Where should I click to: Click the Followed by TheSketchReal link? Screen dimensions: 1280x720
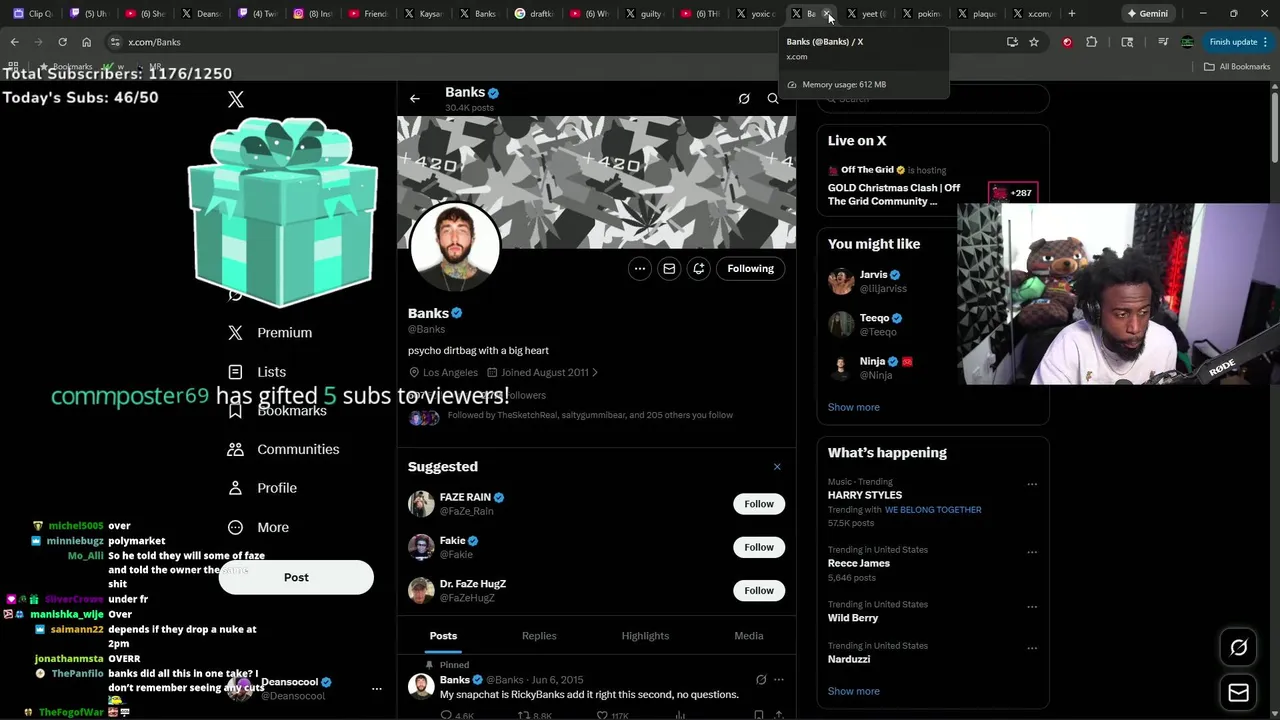tap(590, 415)
